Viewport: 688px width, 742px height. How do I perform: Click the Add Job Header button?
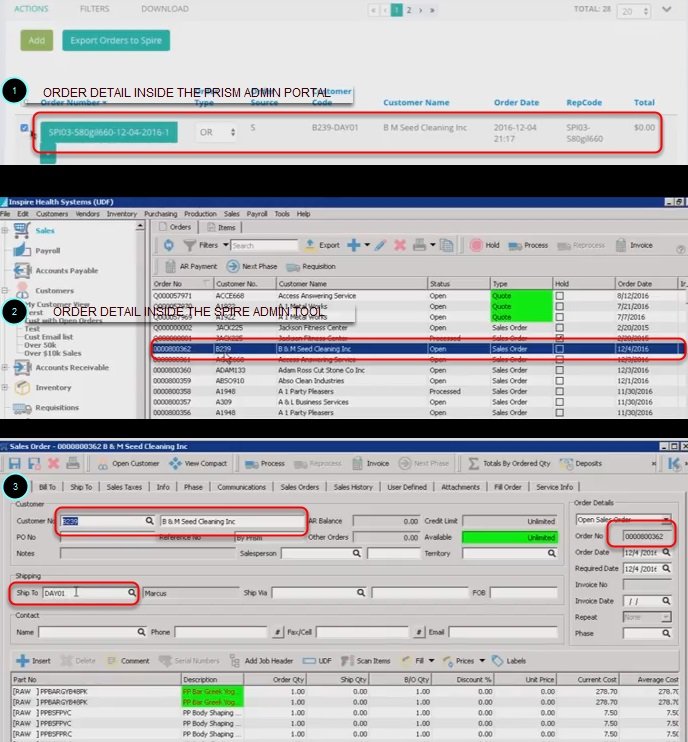tap(261, 661)
